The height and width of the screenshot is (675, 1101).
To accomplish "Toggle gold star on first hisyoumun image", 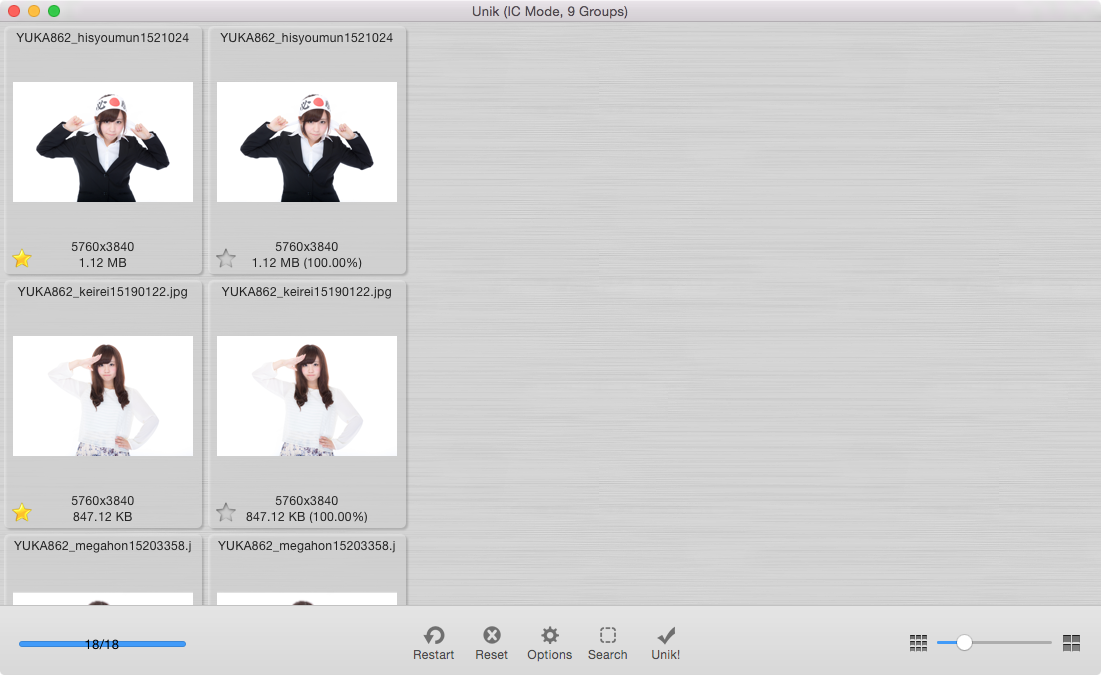I will tap(22, 258).
